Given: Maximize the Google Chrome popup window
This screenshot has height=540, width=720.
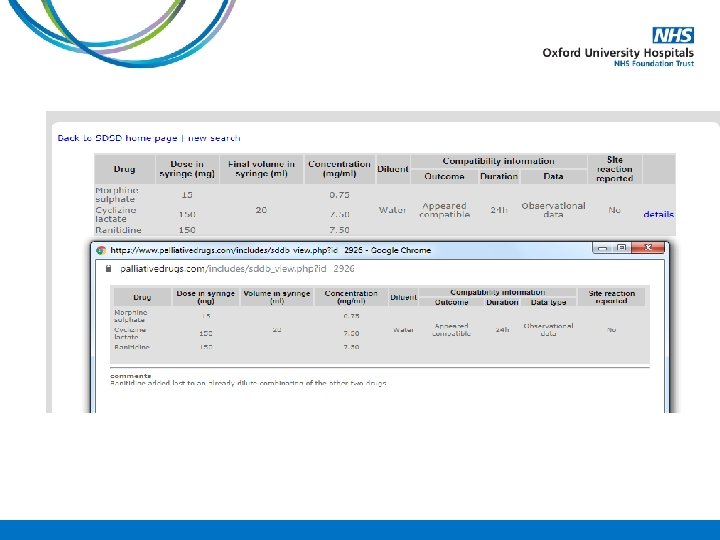Looking at the screenshot, I should coord(622,248).
